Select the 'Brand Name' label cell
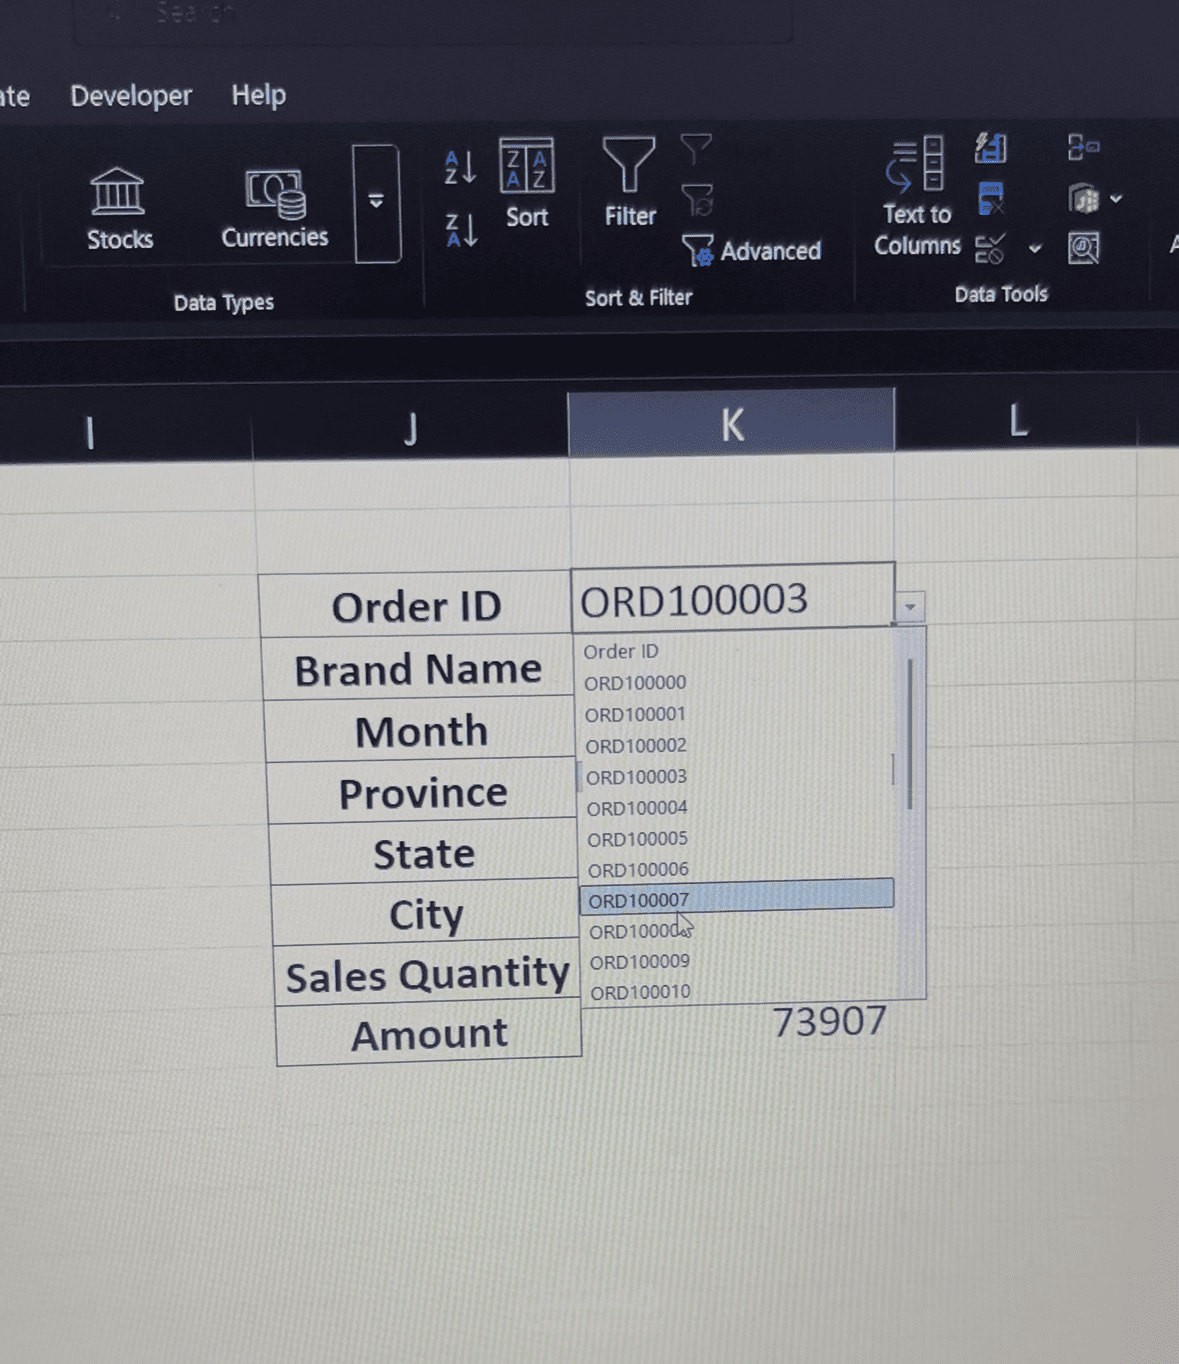 pos(418,669)
